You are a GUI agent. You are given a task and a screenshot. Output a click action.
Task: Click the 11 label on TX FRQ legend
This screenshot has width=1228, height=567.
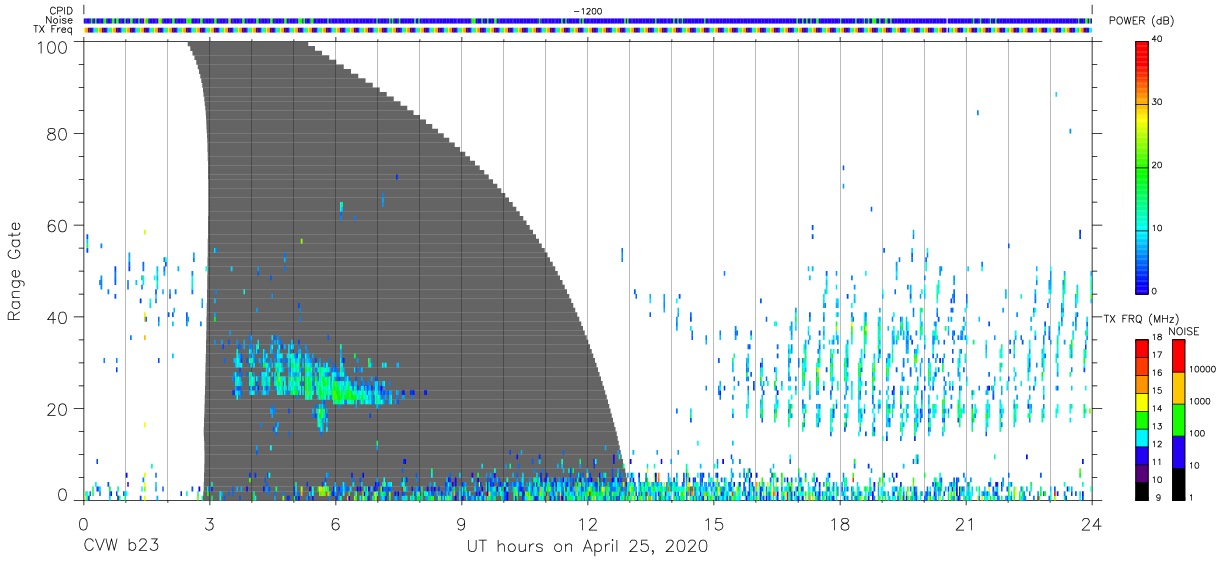1157,462
